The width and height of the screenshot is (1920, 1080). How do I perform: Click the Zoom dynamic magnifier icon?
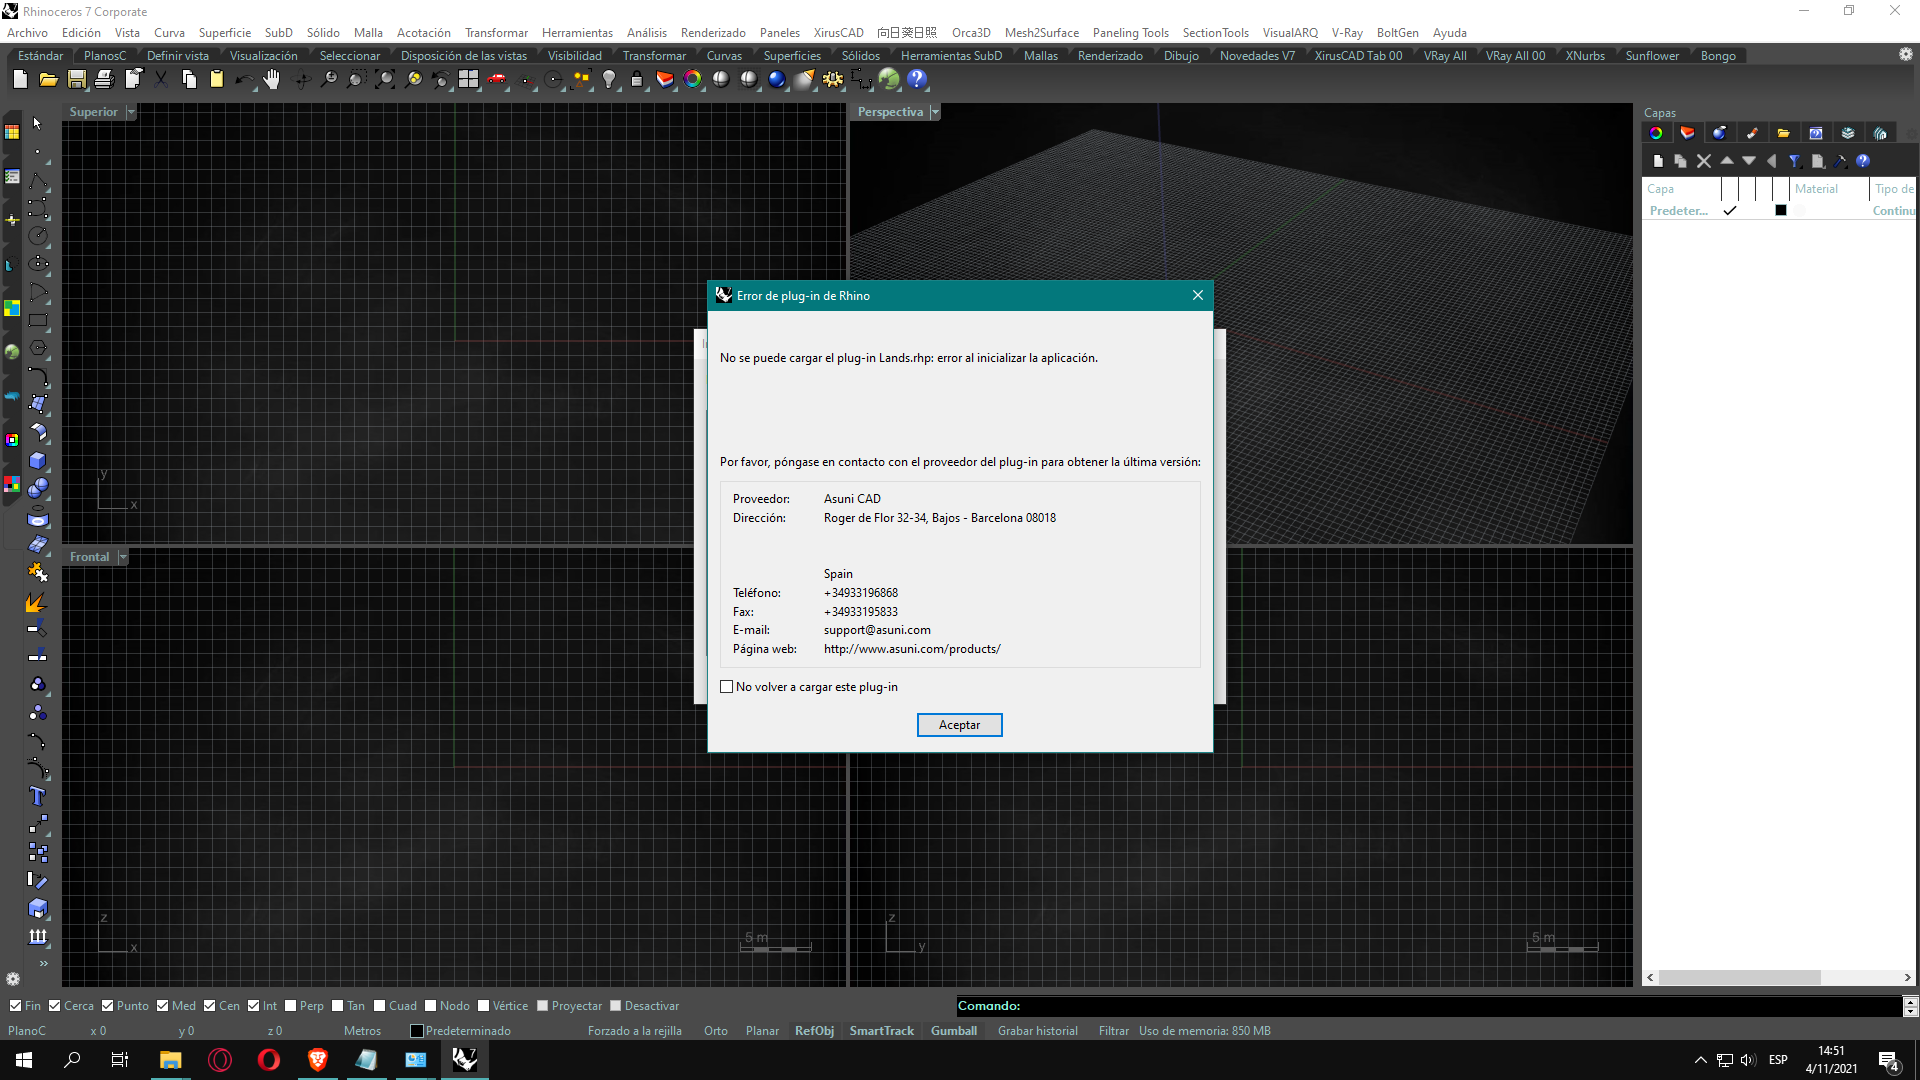tap(328, 79)
